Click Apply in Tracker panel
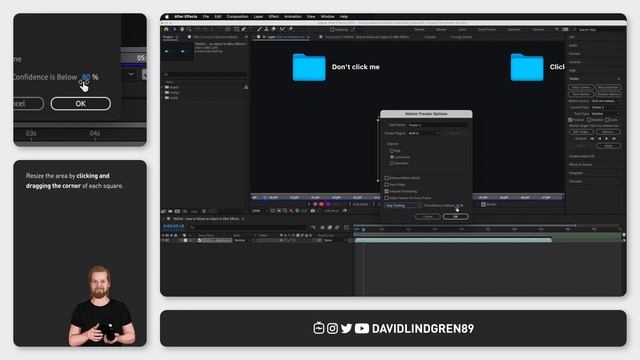 609,146
